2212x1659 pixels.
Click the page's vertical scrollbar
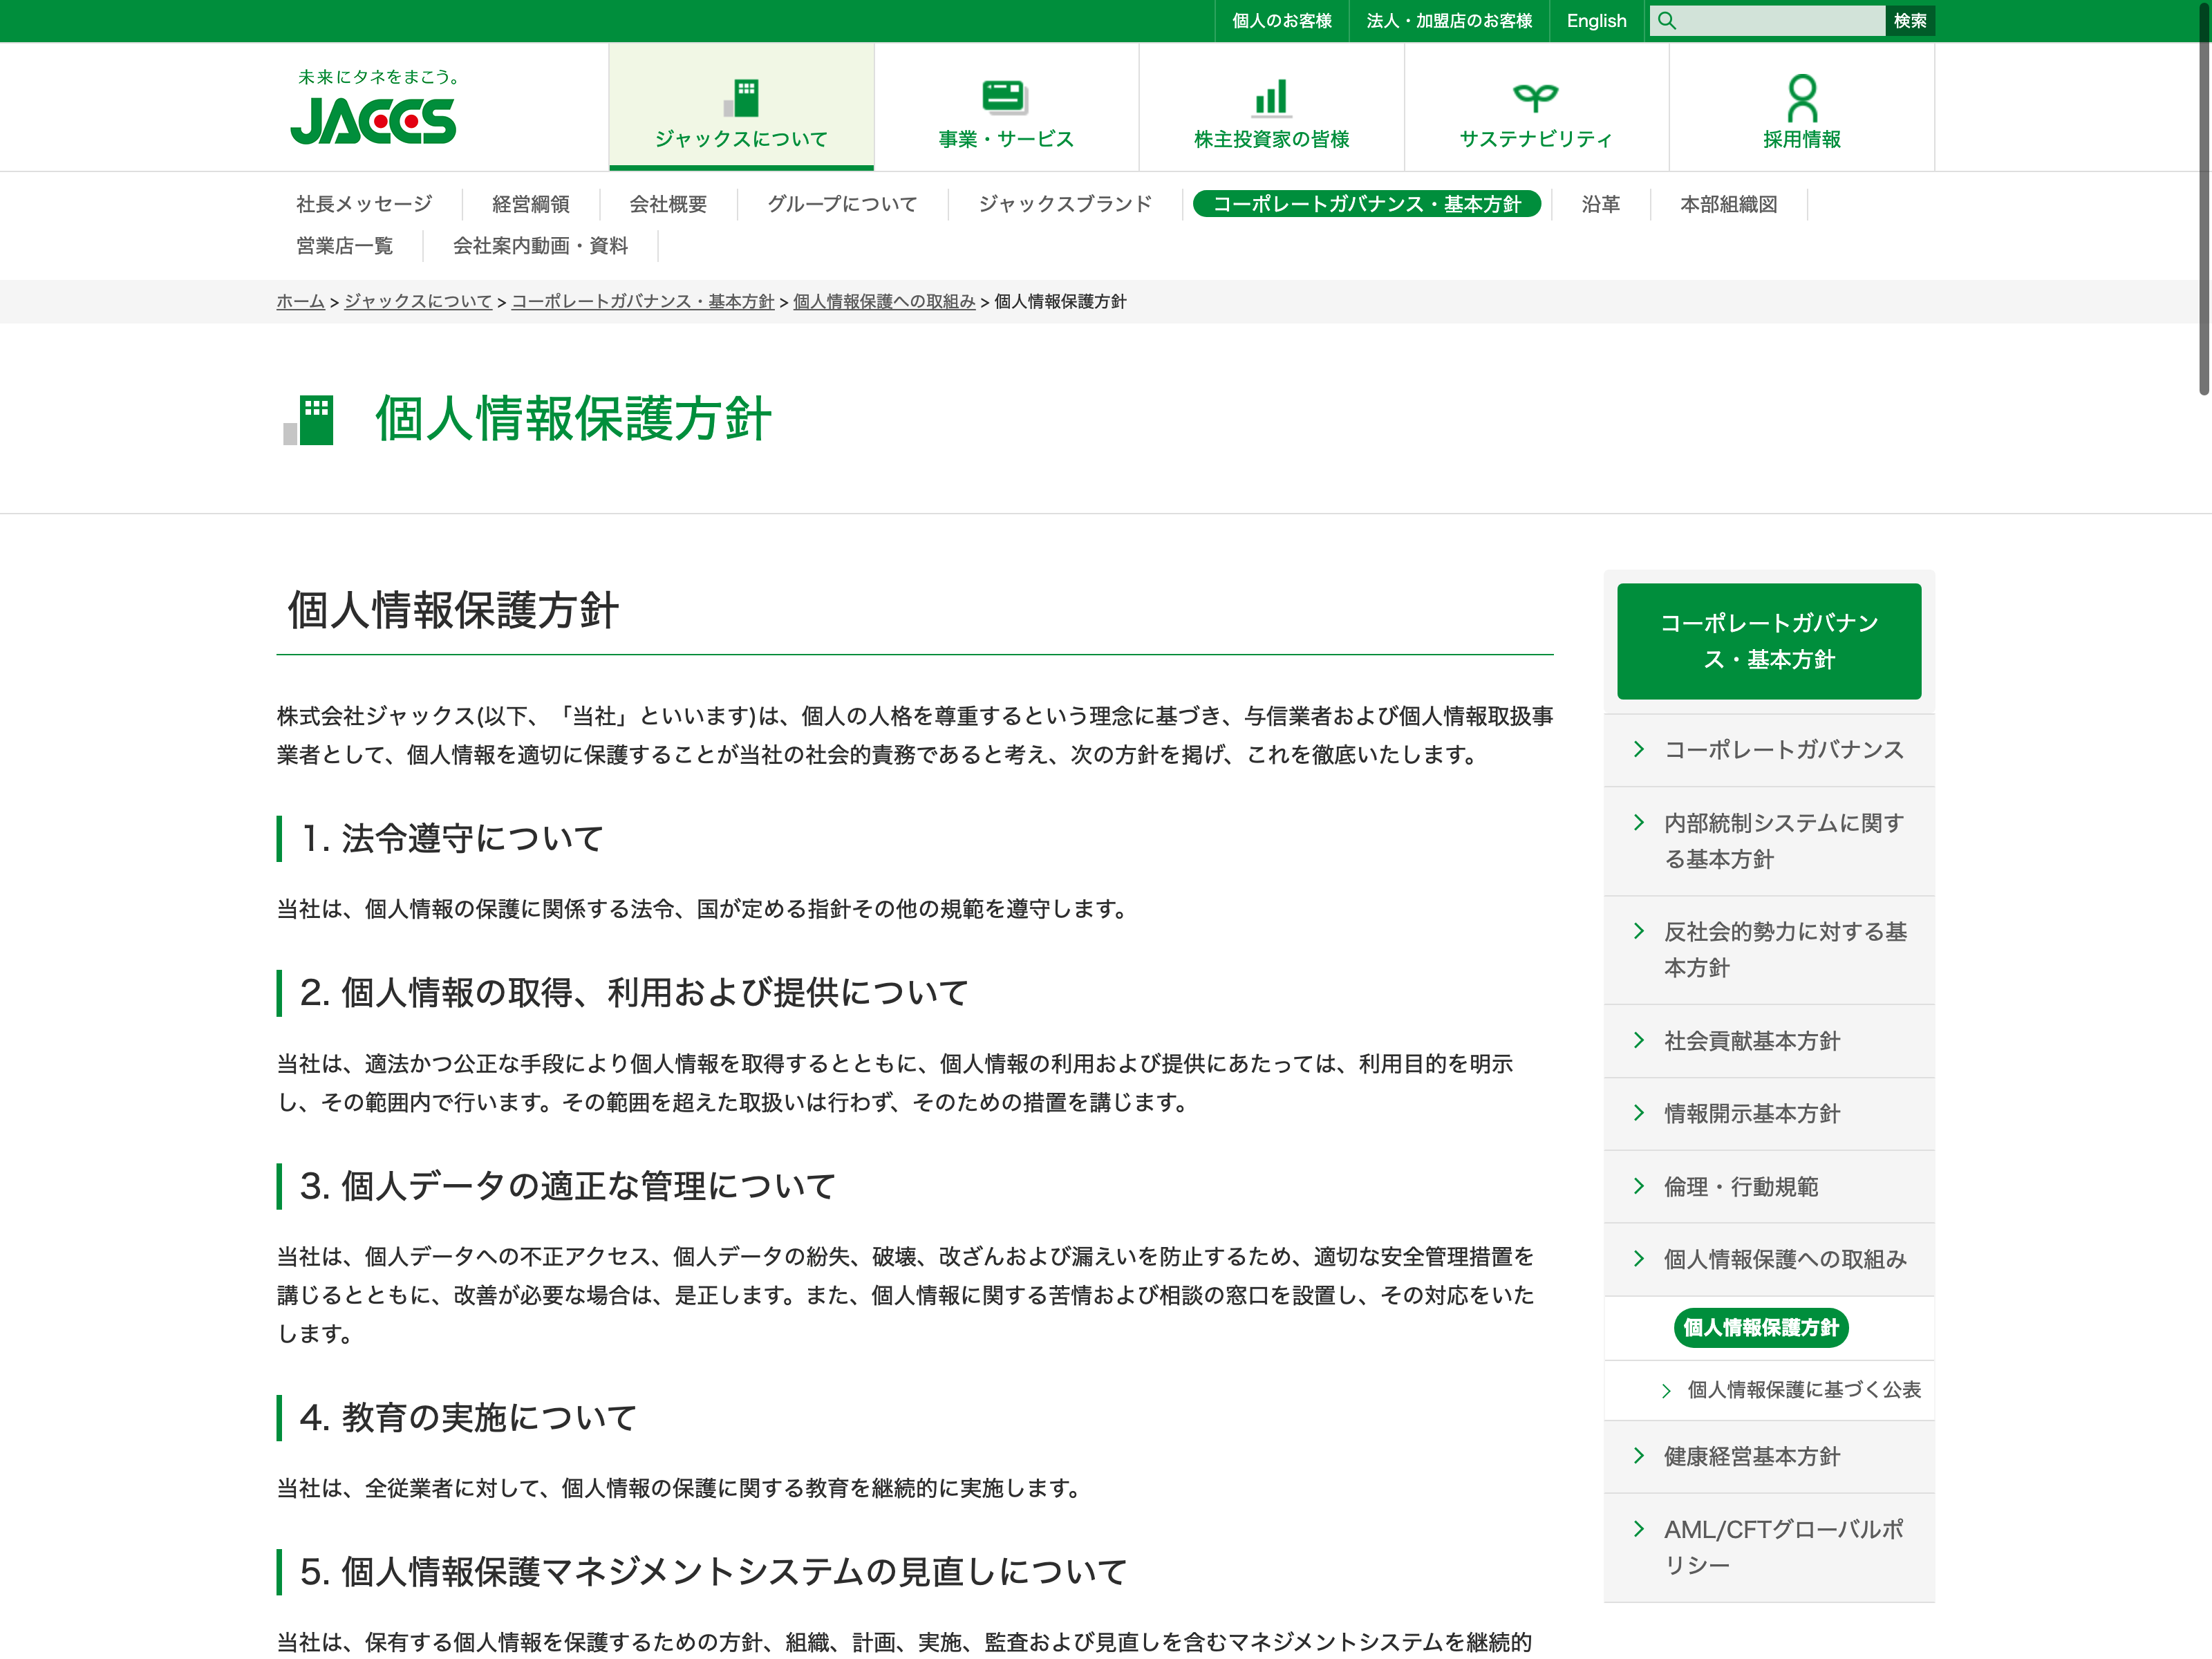pyautogui.click(x=2203, y=200)
